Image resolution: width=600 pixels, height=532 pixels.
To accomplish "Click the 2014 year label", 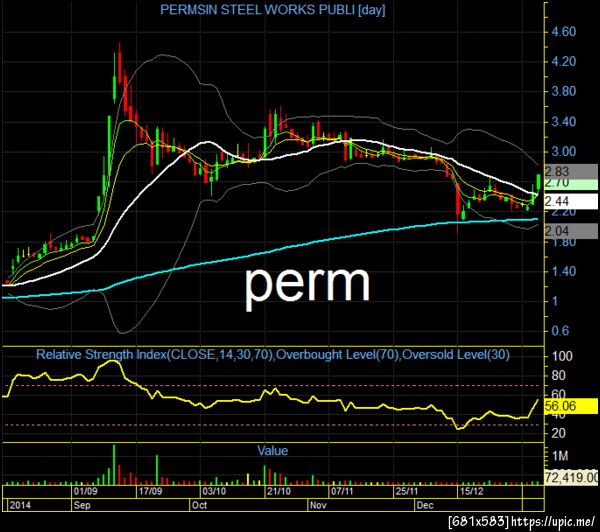I will [x=20, y=505].
